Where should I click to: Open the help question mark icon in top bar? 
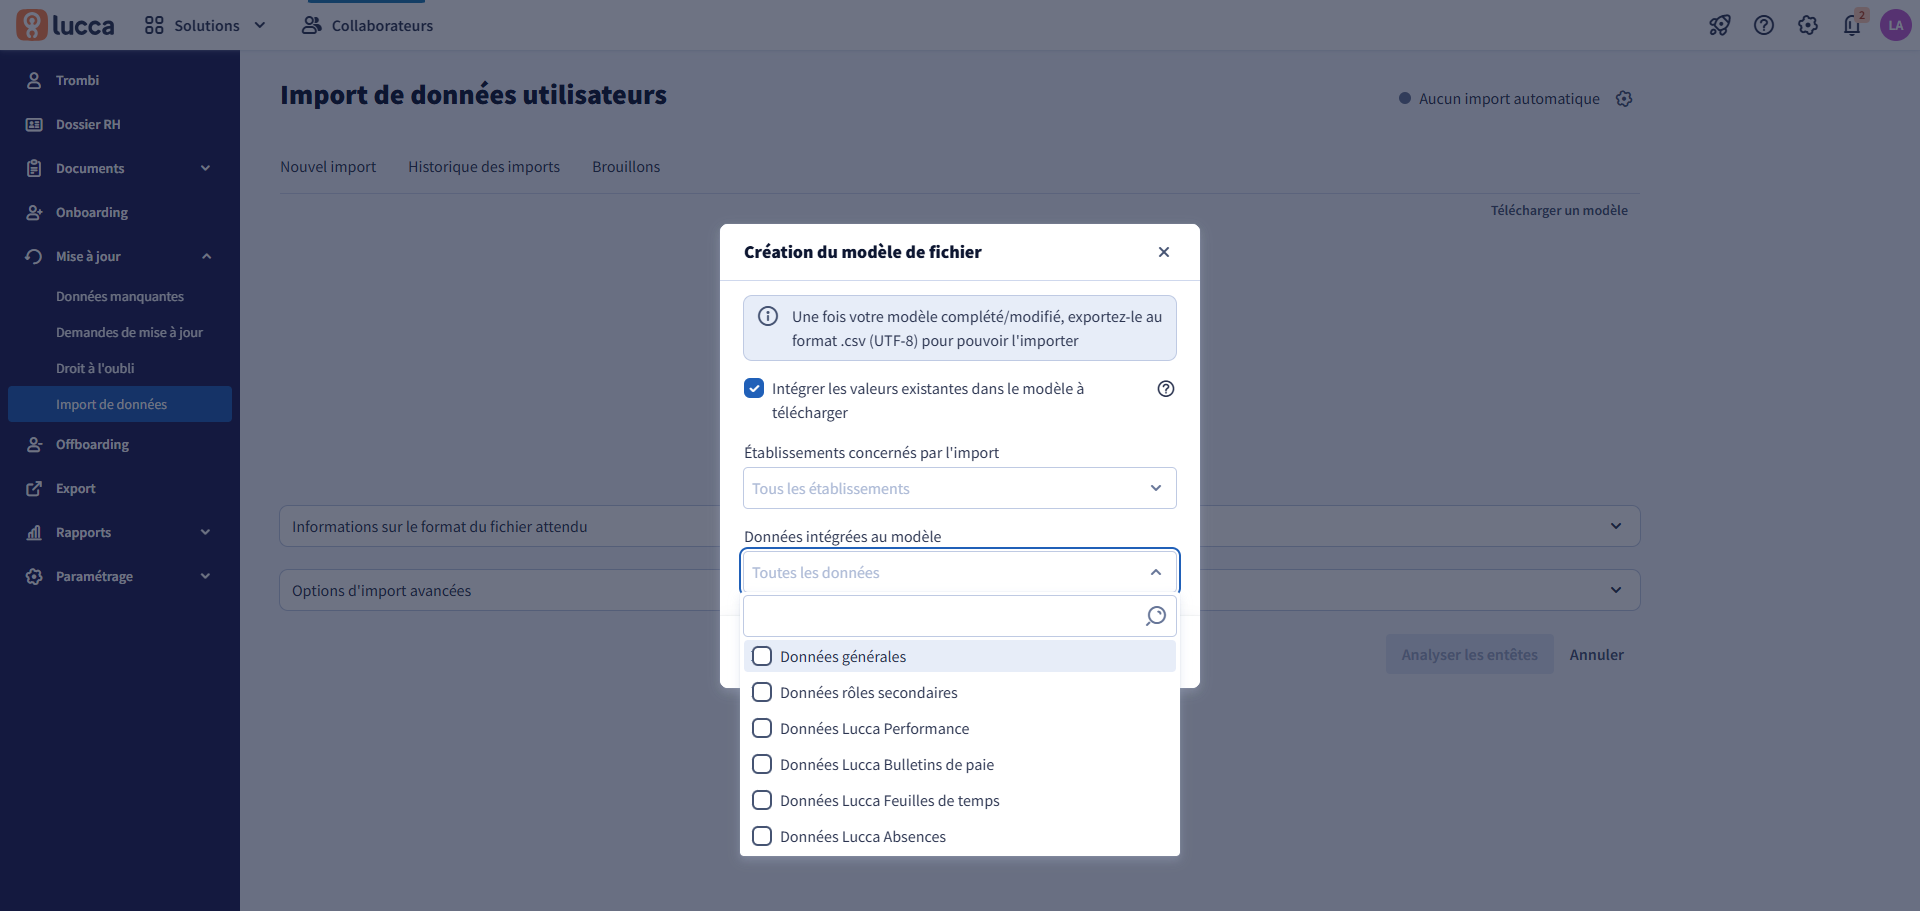1764,25
